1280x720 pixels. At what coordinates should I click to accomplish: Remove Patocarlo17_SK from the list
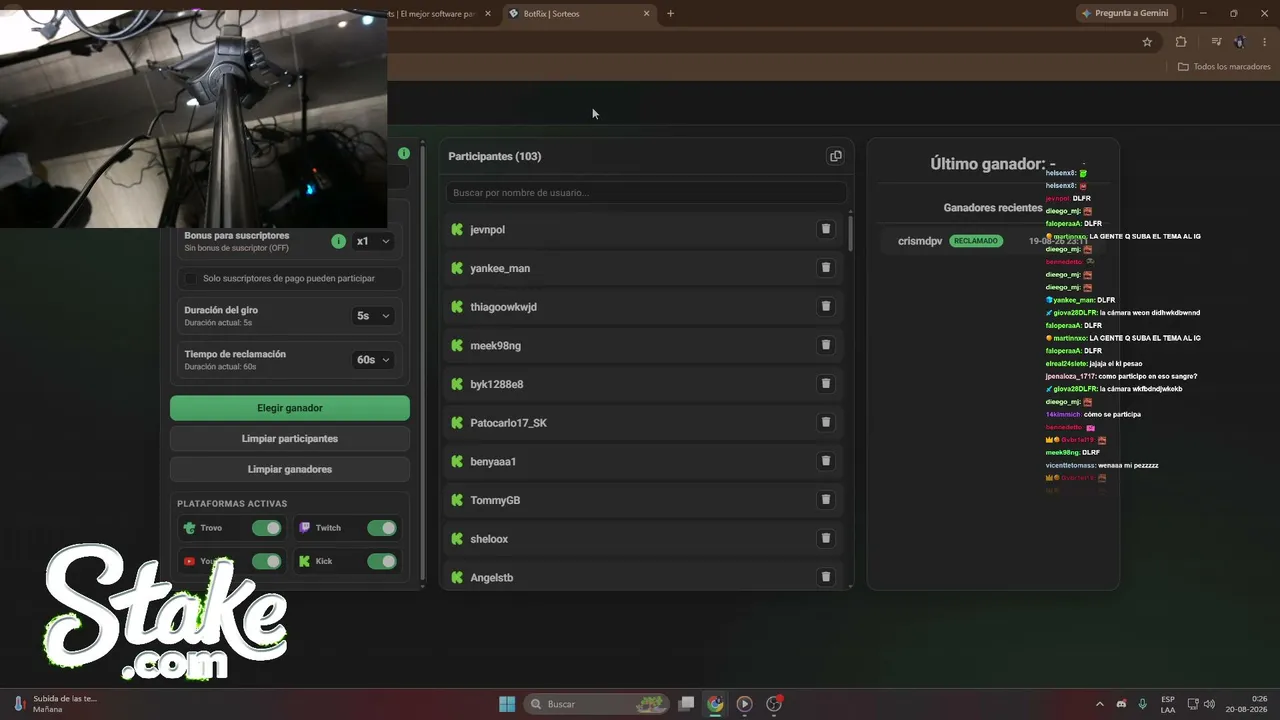click(x=826, y=422)
